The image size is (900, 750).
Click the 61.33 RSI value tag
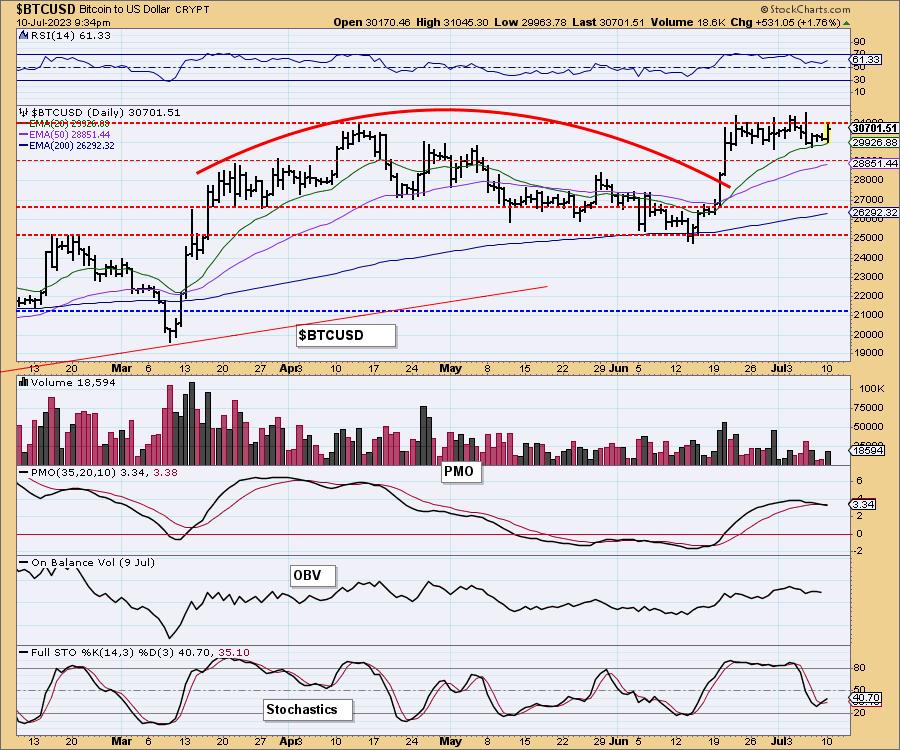(x=866, y=60)
